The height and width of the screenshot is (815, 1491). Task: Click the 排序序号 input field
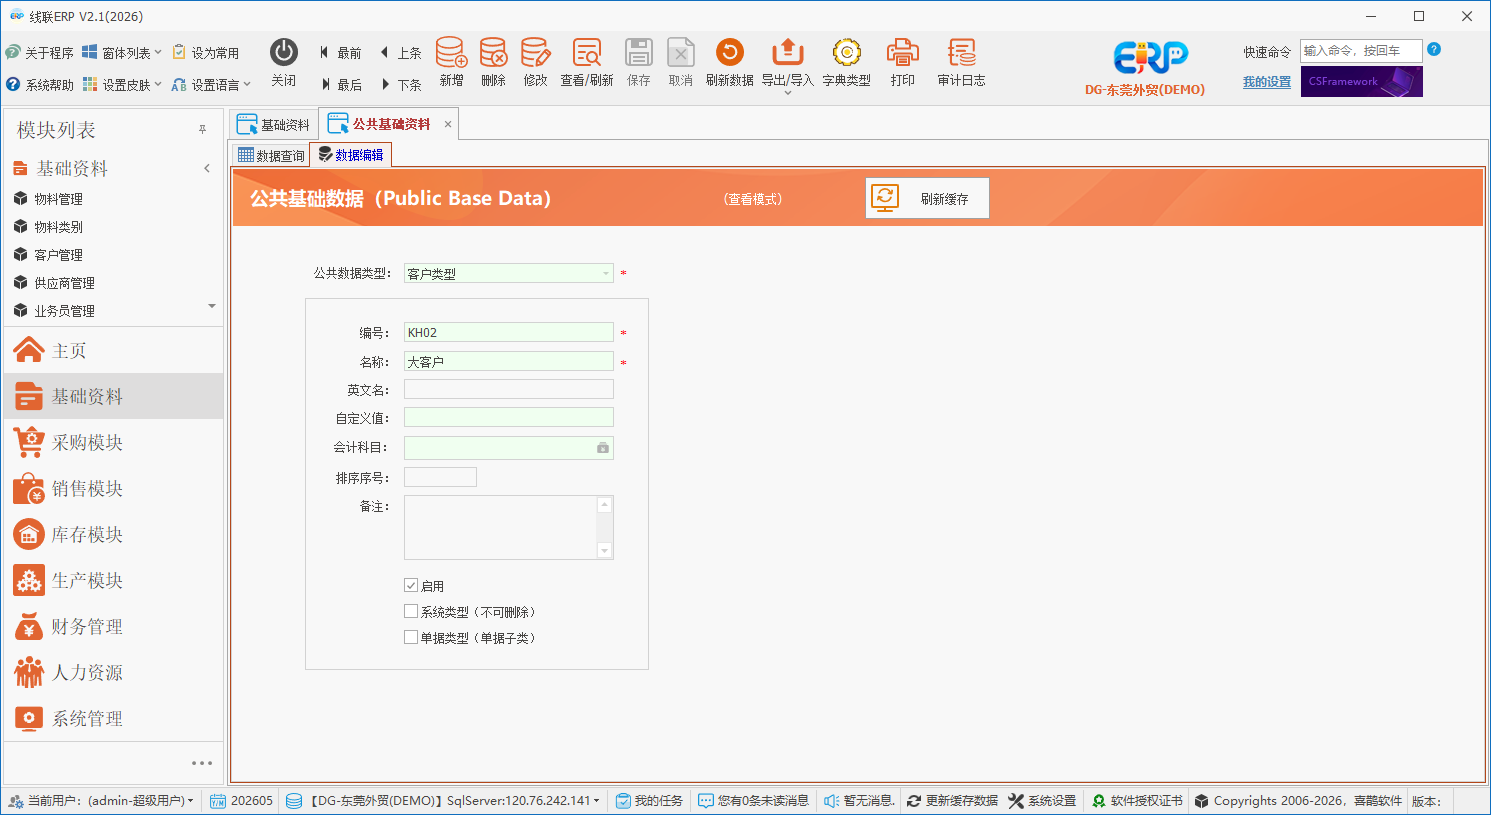(x=440, y=477)
